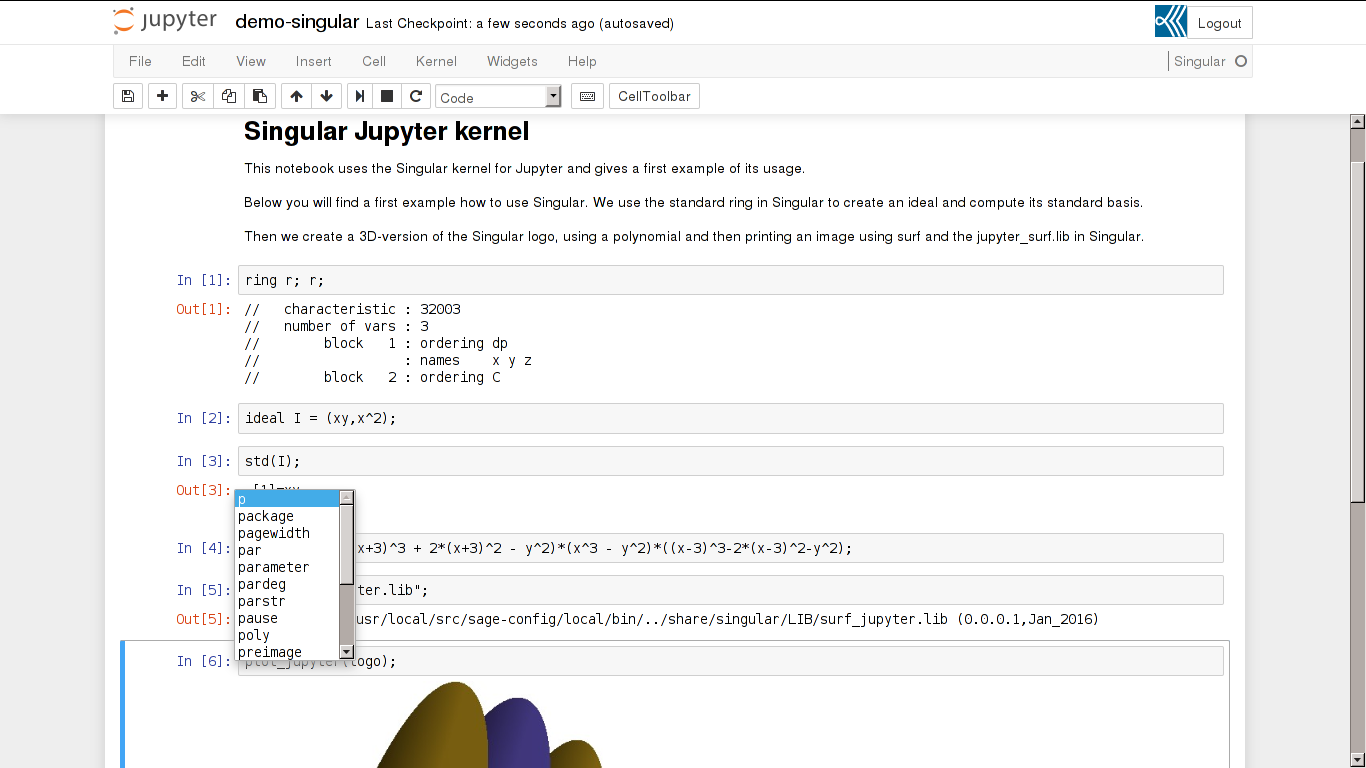
Task: Restart the kernel with the refresh icon
Action: tap(416, 96)
